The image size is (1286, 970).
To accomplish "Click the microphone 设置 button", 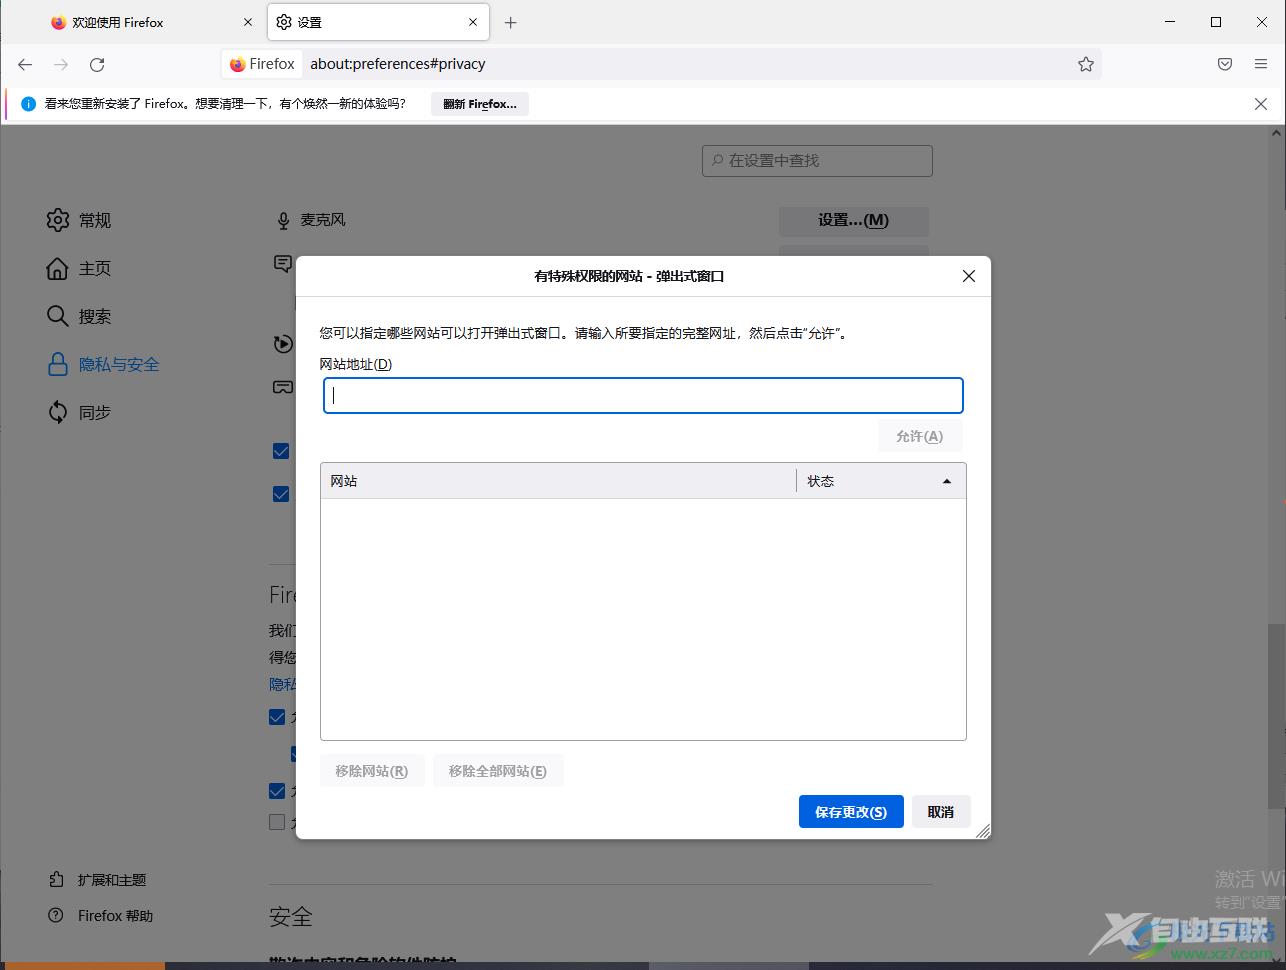I will [x=853, y=220].
